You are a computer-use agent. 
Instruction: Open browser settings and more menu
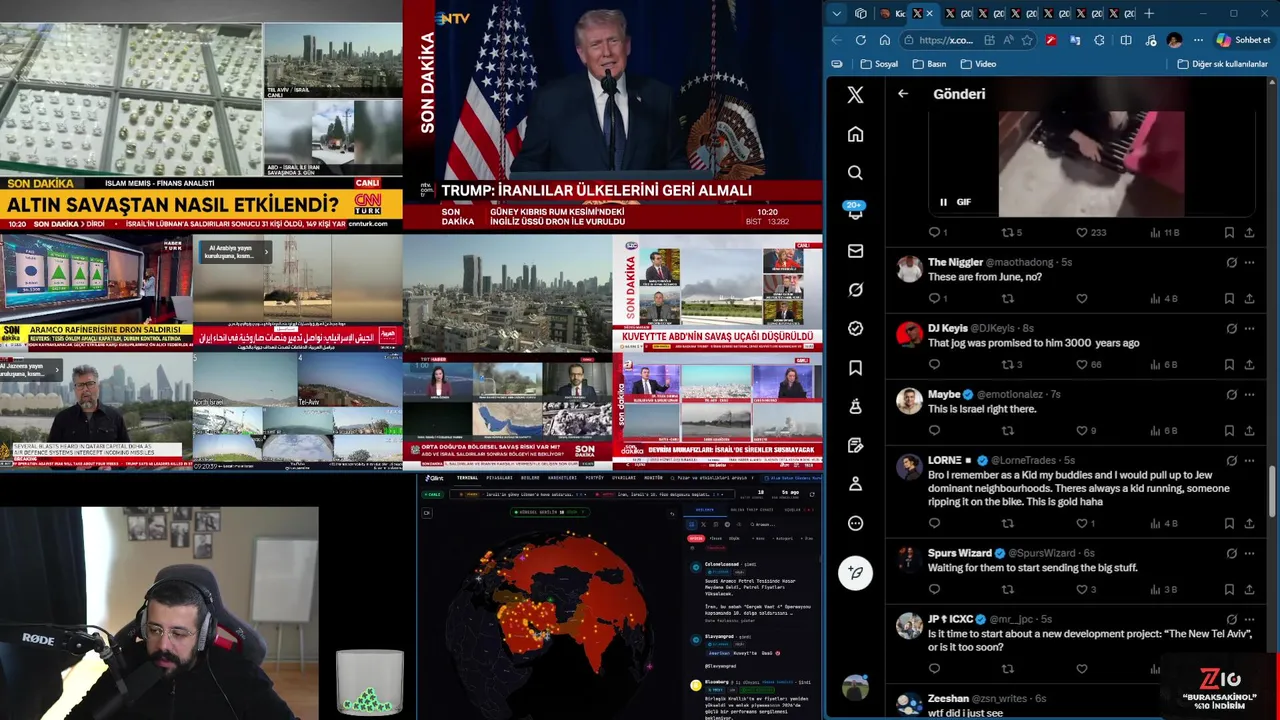pyautogui.click(x=1198, y=40)
